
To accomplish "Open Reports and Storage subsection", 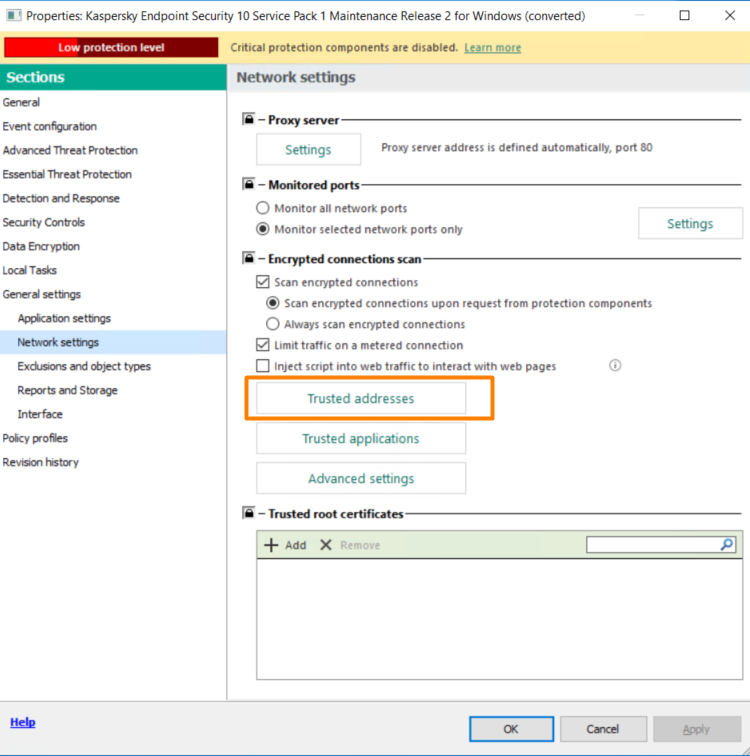I will pos(67,390).
